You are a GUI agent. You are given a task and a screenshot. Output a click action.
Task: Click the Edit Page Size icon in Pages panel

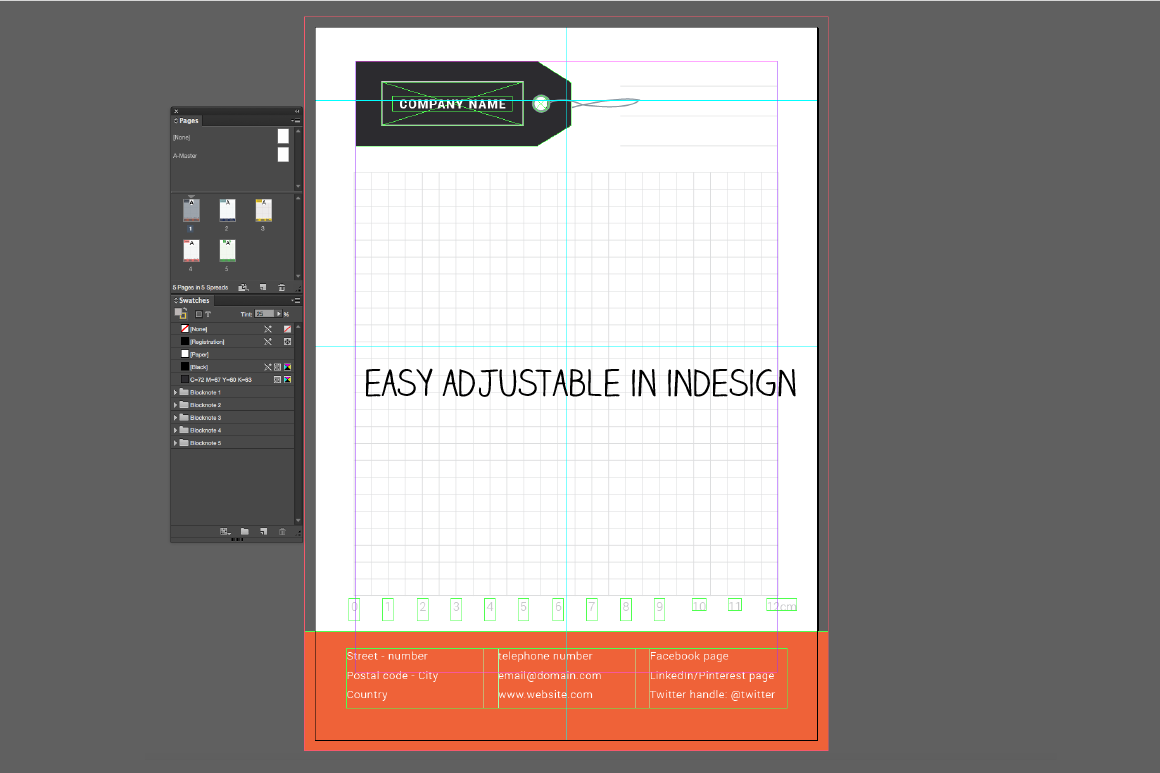tap(242, 287)
